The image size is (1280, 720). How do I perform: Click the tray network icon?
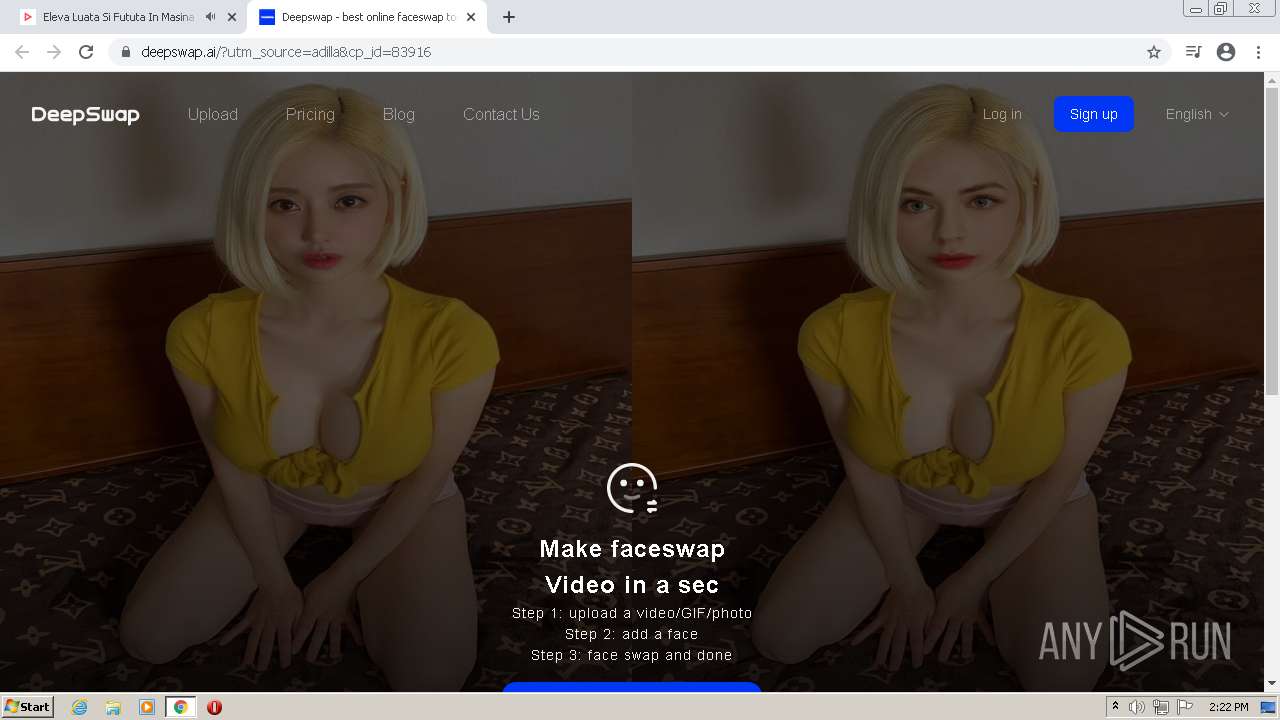coord(1161,707)
